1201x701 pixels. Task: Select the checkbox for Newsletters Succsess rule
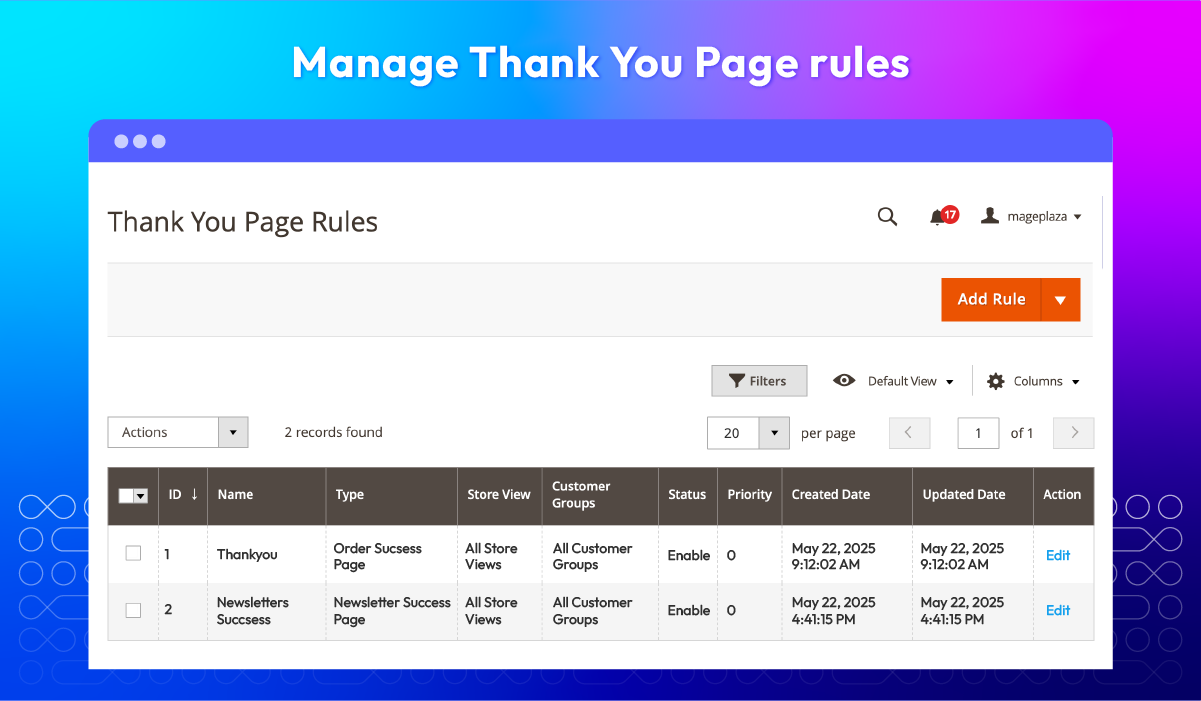(133, 610)
